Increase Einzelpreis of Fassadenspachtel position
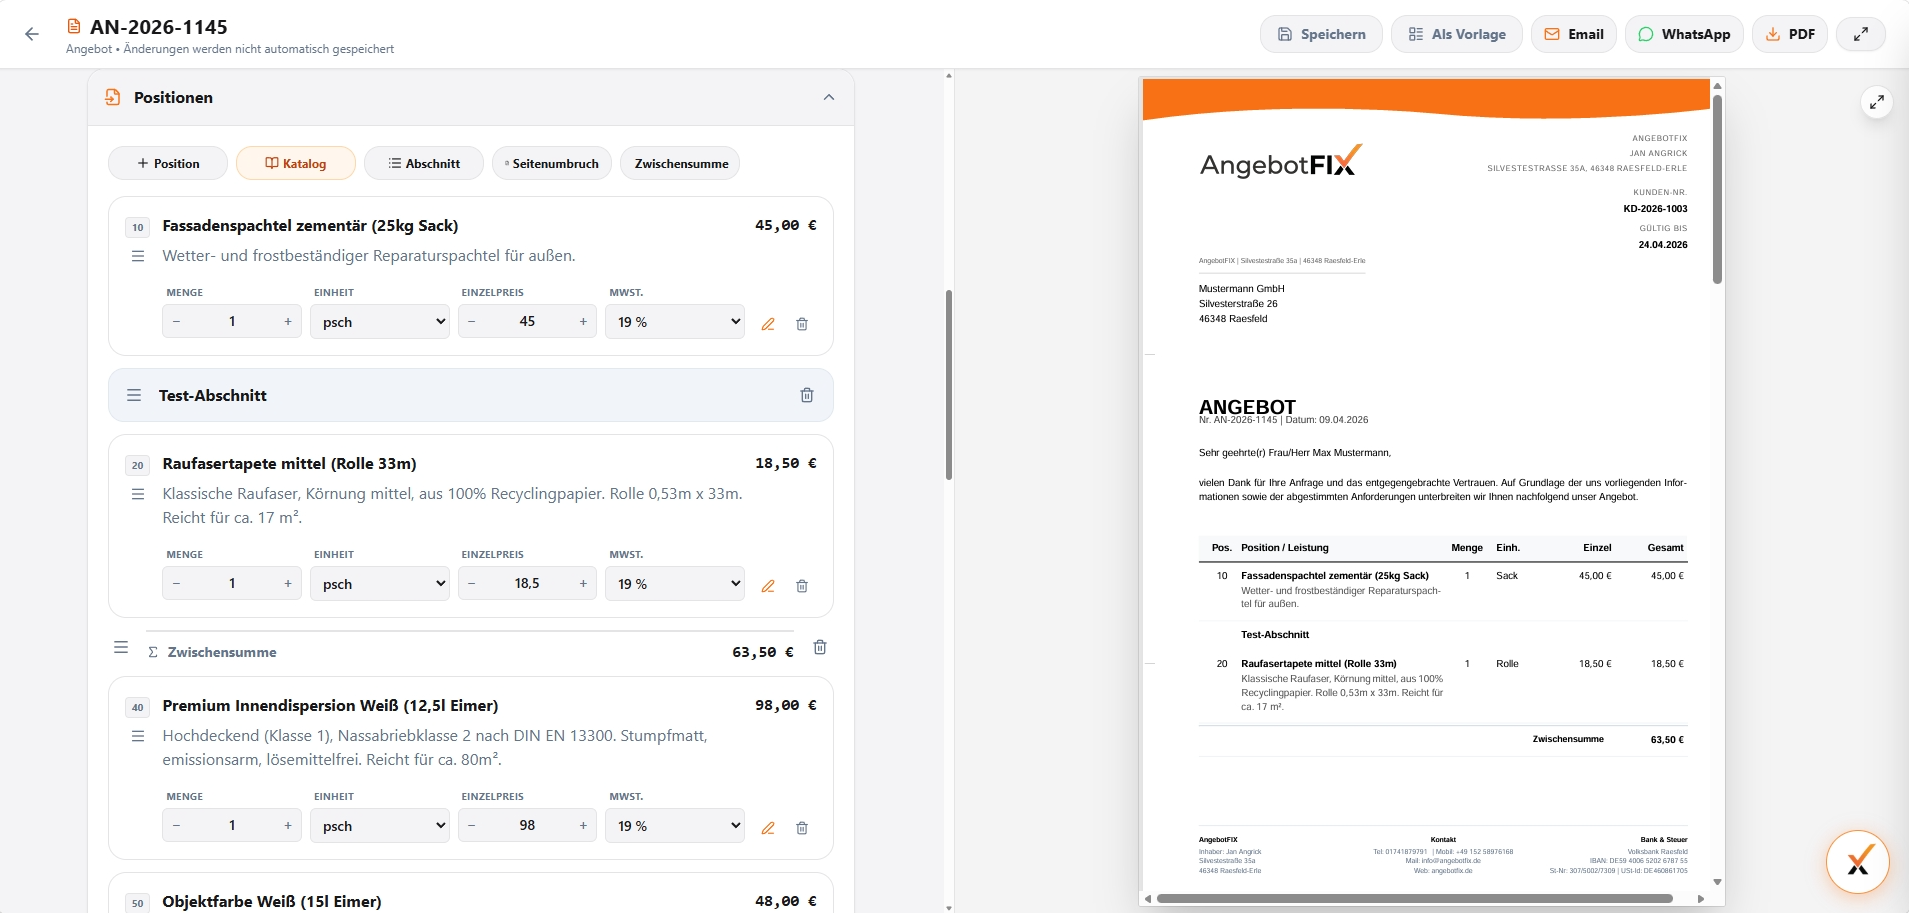 click(583, 322)
